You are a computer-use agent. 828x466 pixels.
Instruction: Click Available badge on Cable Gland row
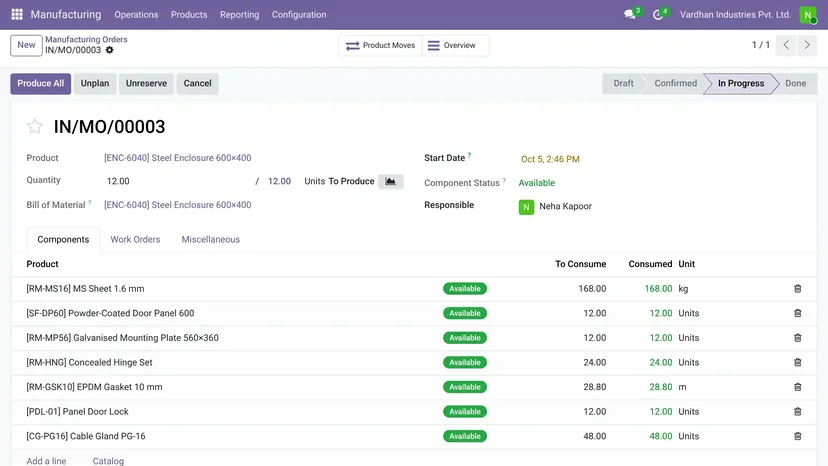465,436
